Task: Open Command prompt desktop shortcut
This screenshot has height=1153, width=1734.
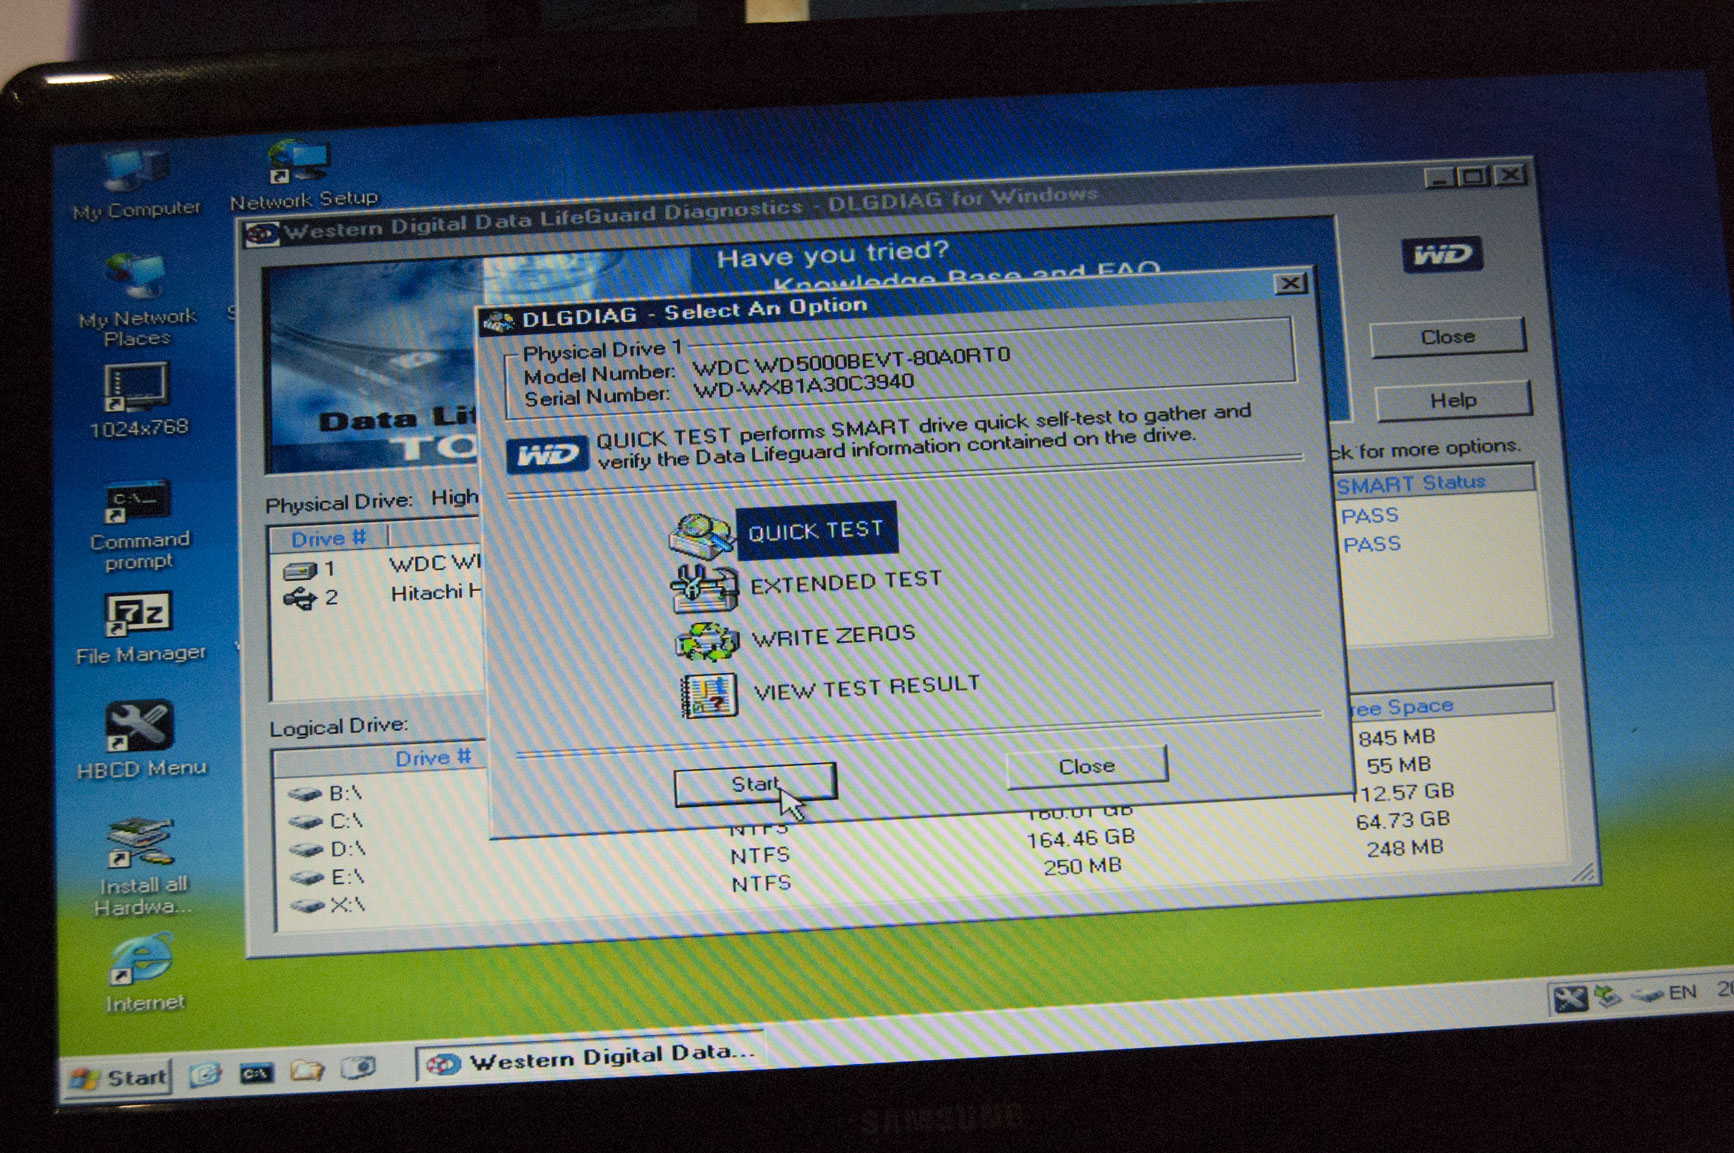Action: (137, 503)
